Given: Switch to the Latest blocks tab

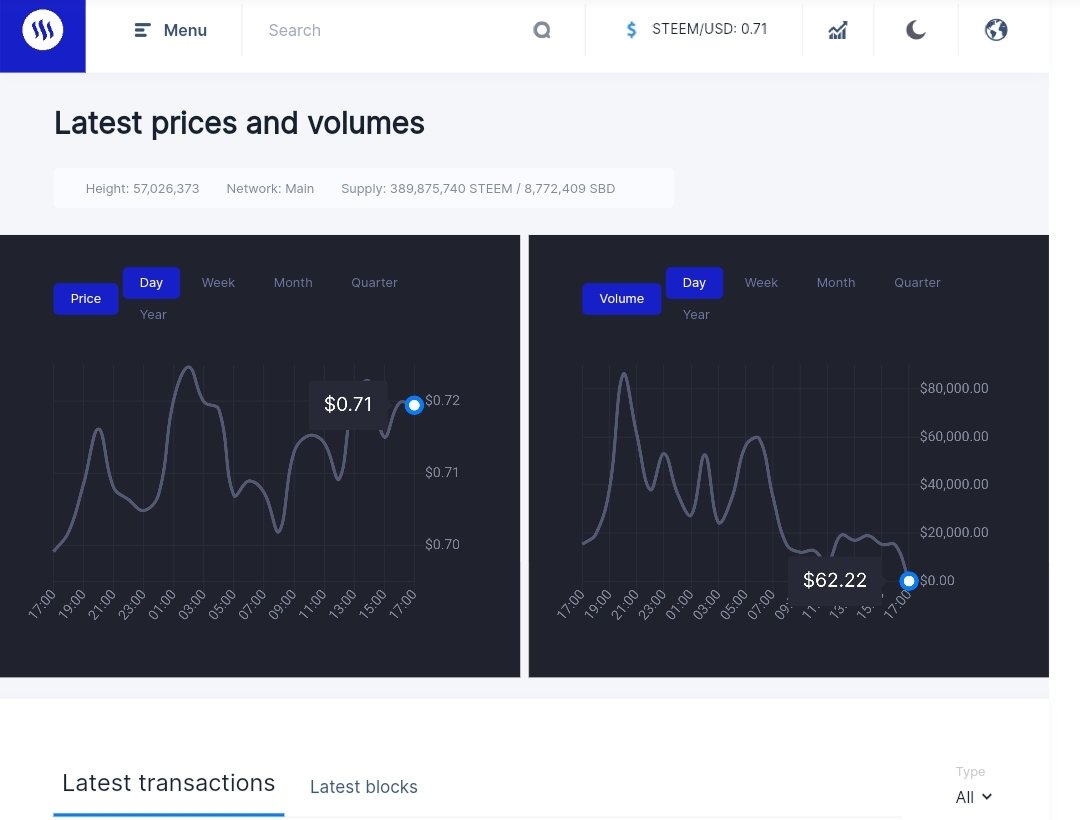Looking at the screenshot, I should tap(364, 787).
